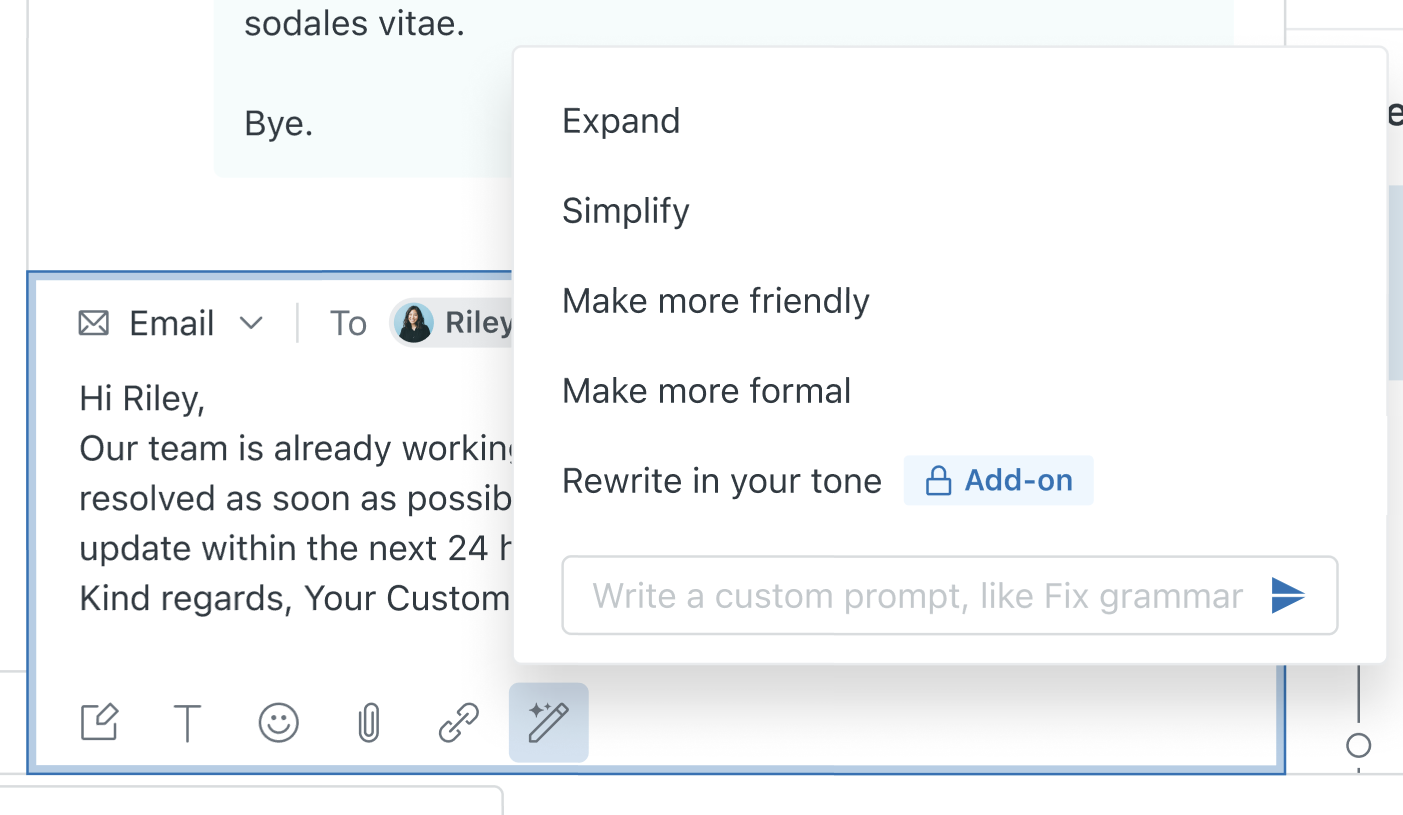
Task: Click the circle timeline marker at right
Action: coord(1358,746)
